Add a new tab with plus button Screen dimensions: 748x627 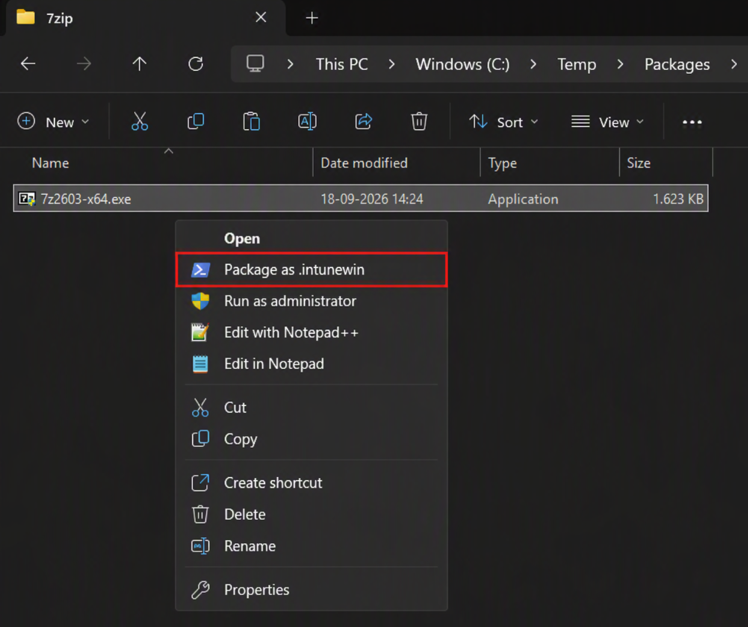[x=312, y=18]
